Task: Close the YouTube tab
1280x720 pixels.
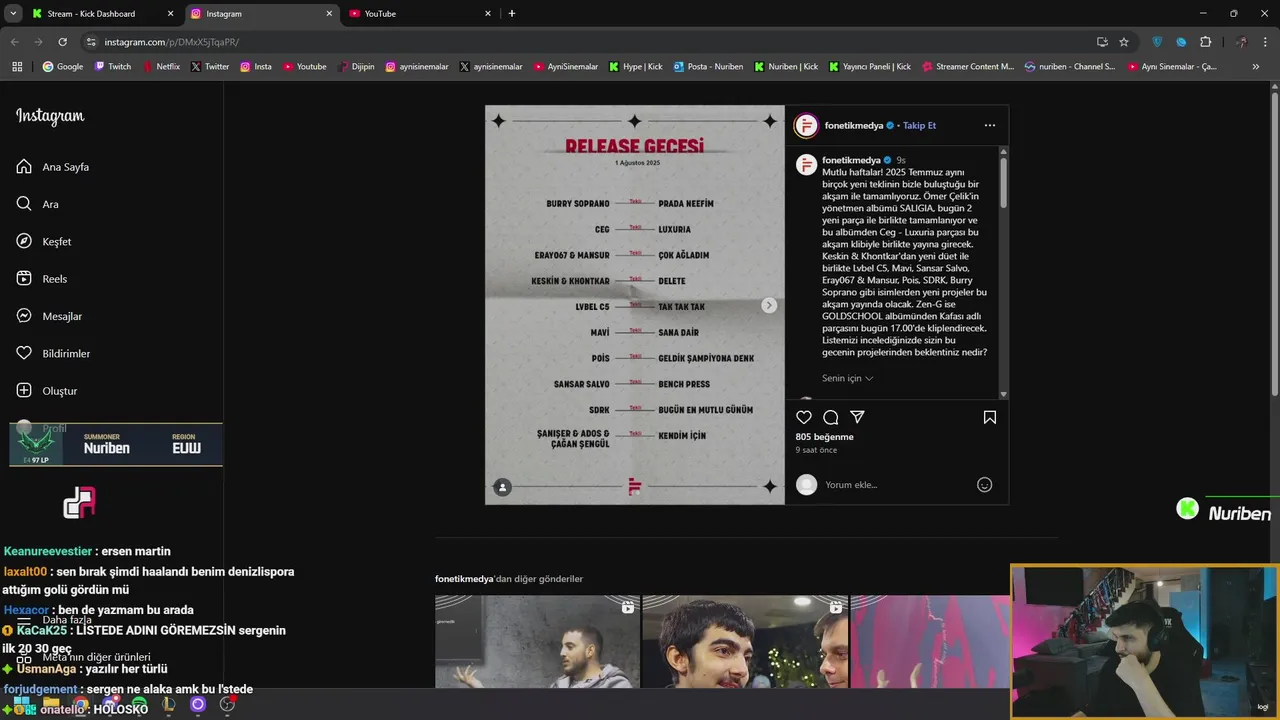Action: [488, 14]
